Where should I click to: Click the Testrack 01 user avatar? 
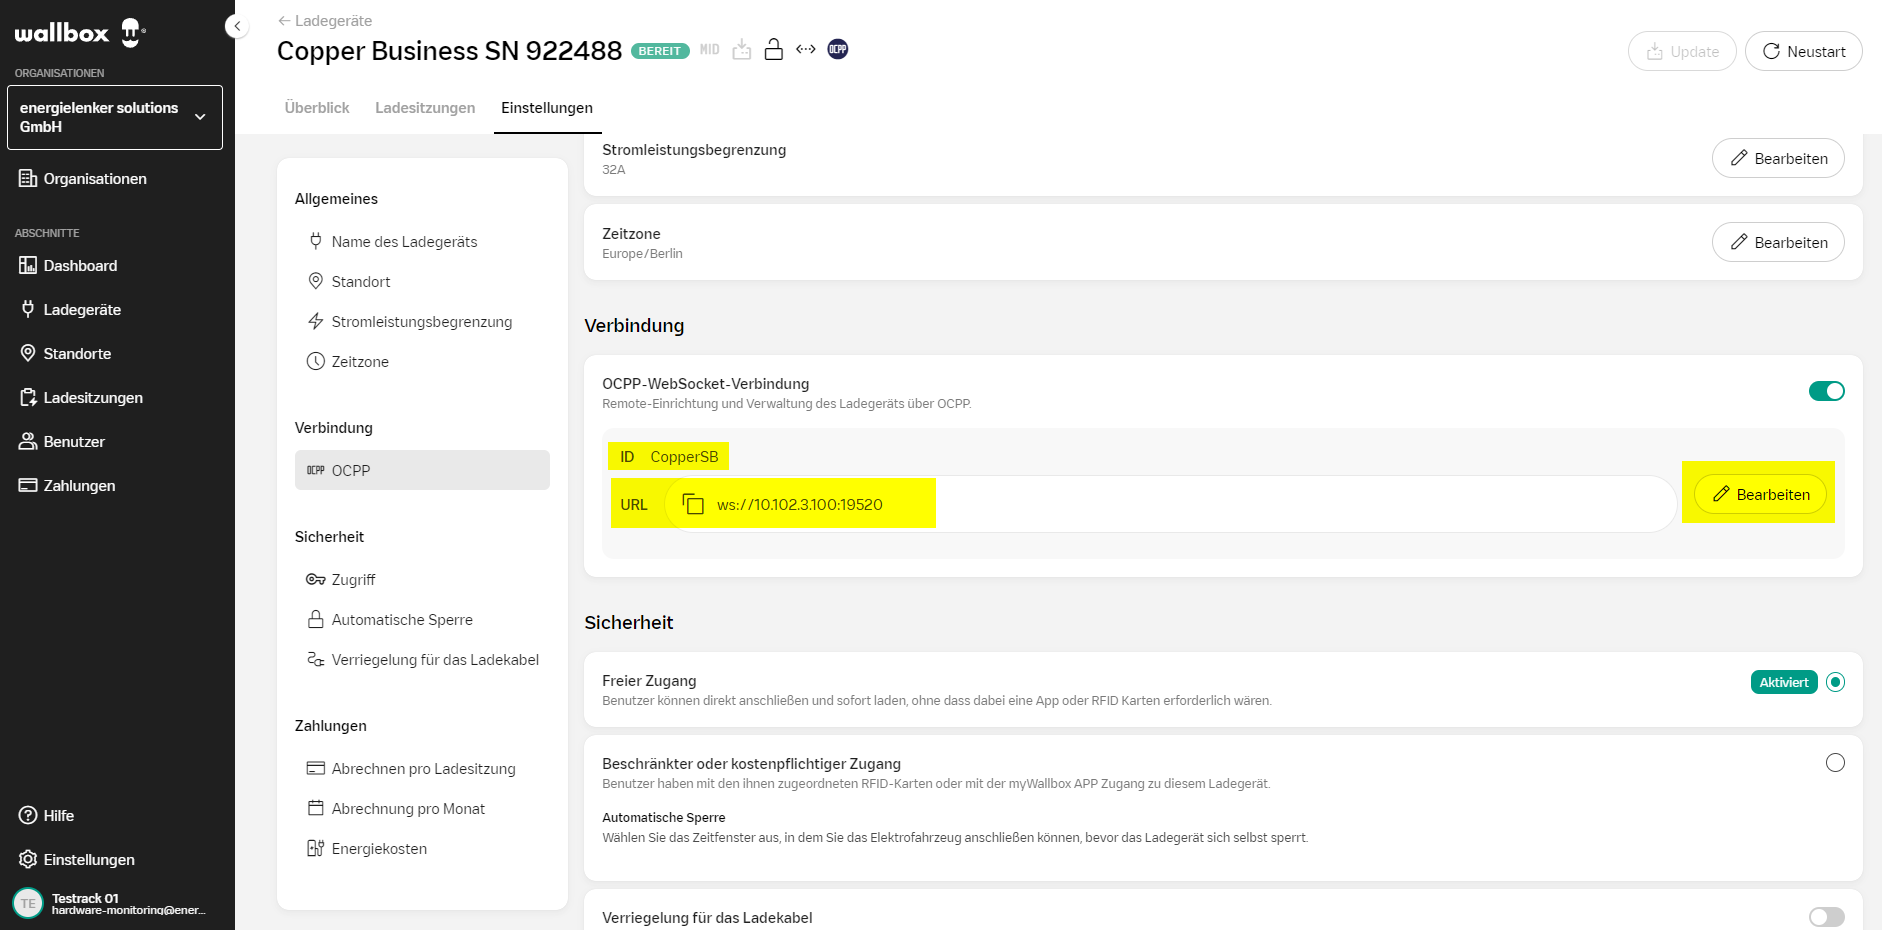point(28,903)
